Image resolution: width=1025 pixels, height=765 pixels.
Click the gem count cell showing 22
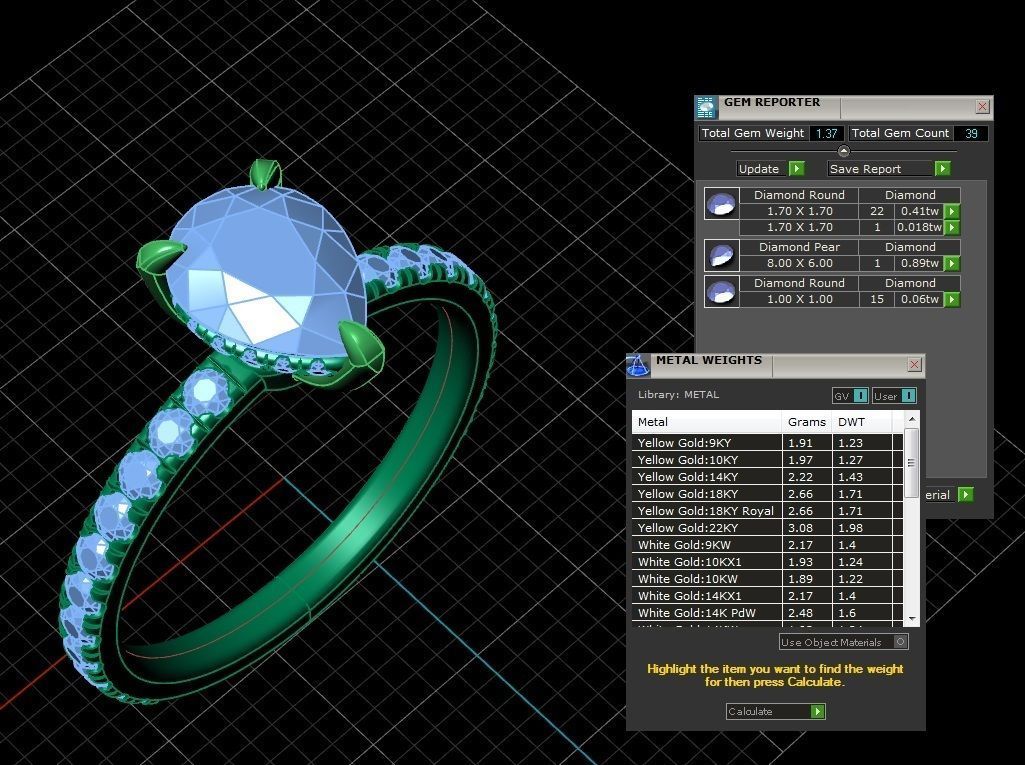pos(877,211)
